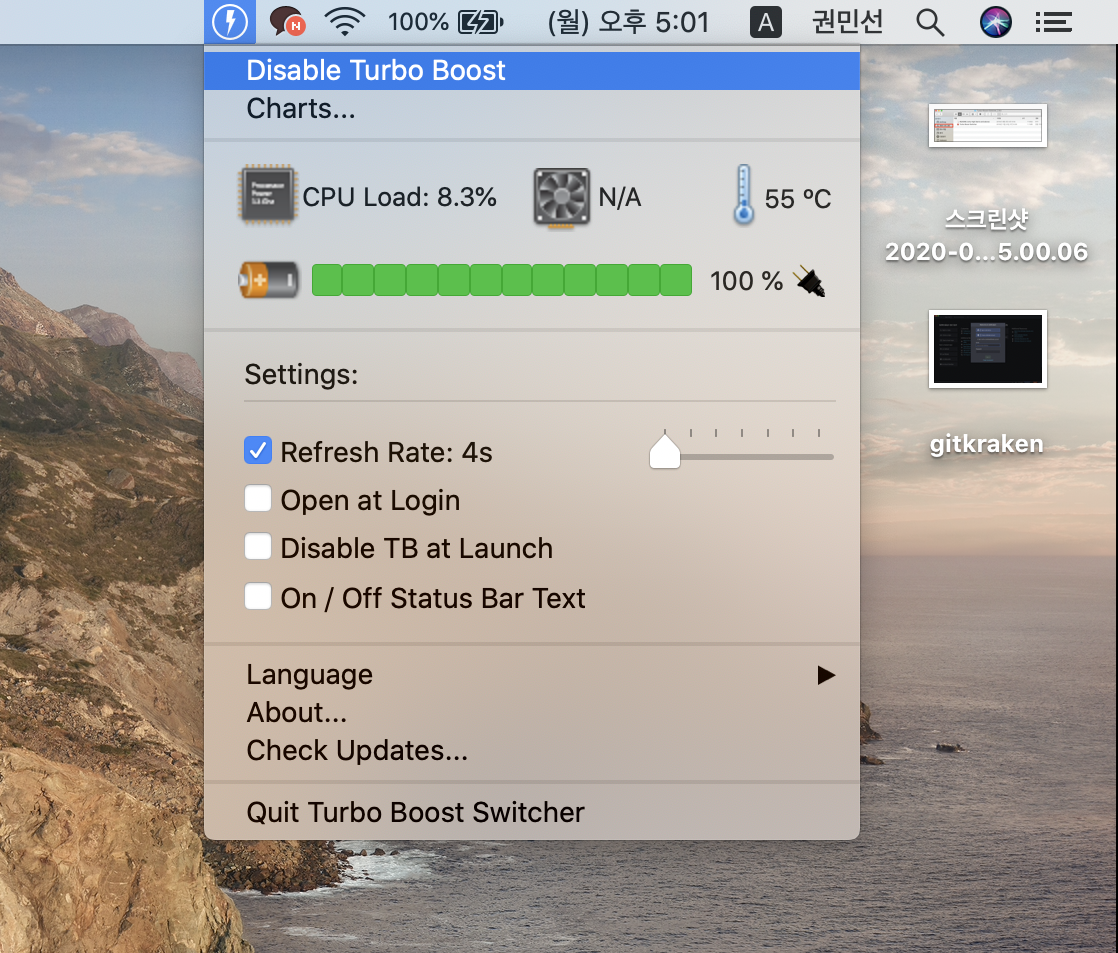Choose Check Updates... menu entry
This screenshot has height=953, width=1118.
[532, 751]
